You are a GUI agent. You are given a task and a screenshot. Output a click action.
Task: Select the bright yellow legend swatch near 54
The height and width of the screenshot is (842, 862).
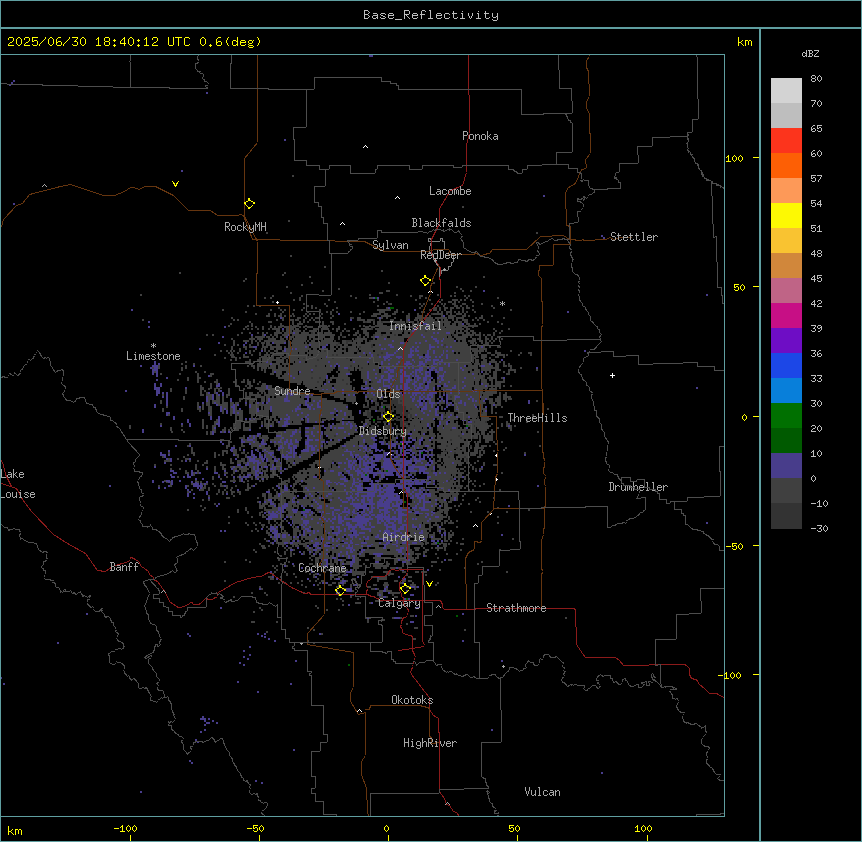[x=786, y=215]
